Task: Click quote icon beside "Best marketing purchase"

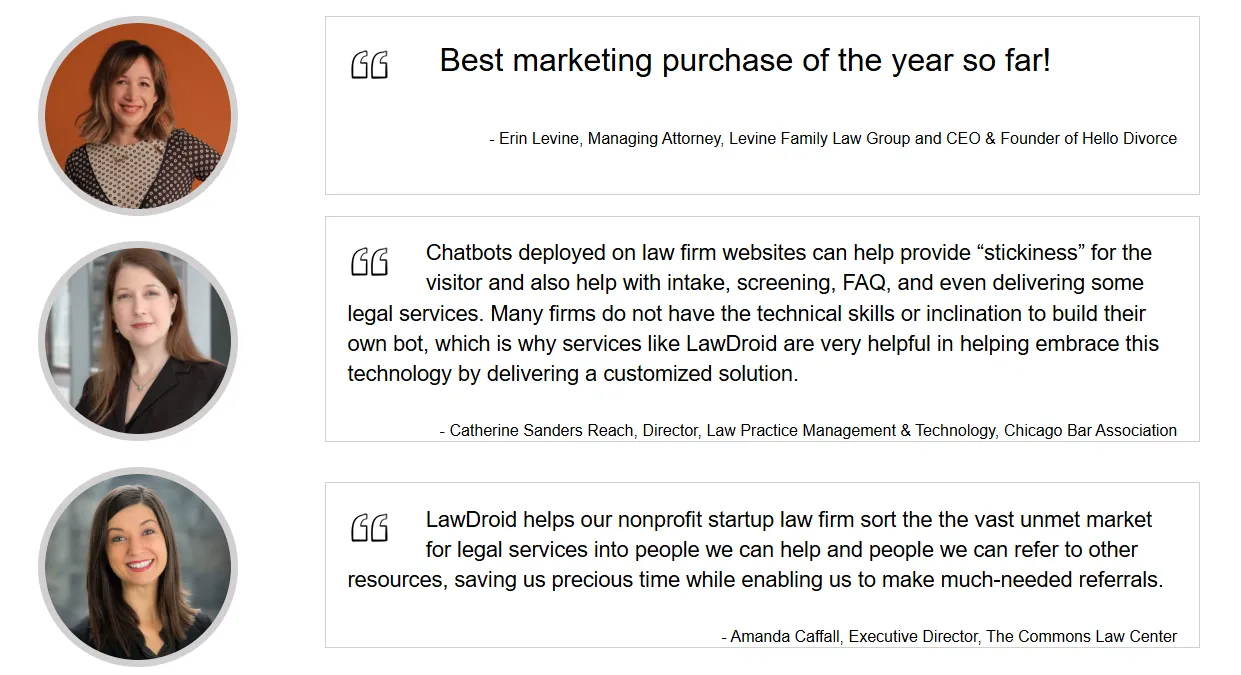Action: (x=369, y=66)
